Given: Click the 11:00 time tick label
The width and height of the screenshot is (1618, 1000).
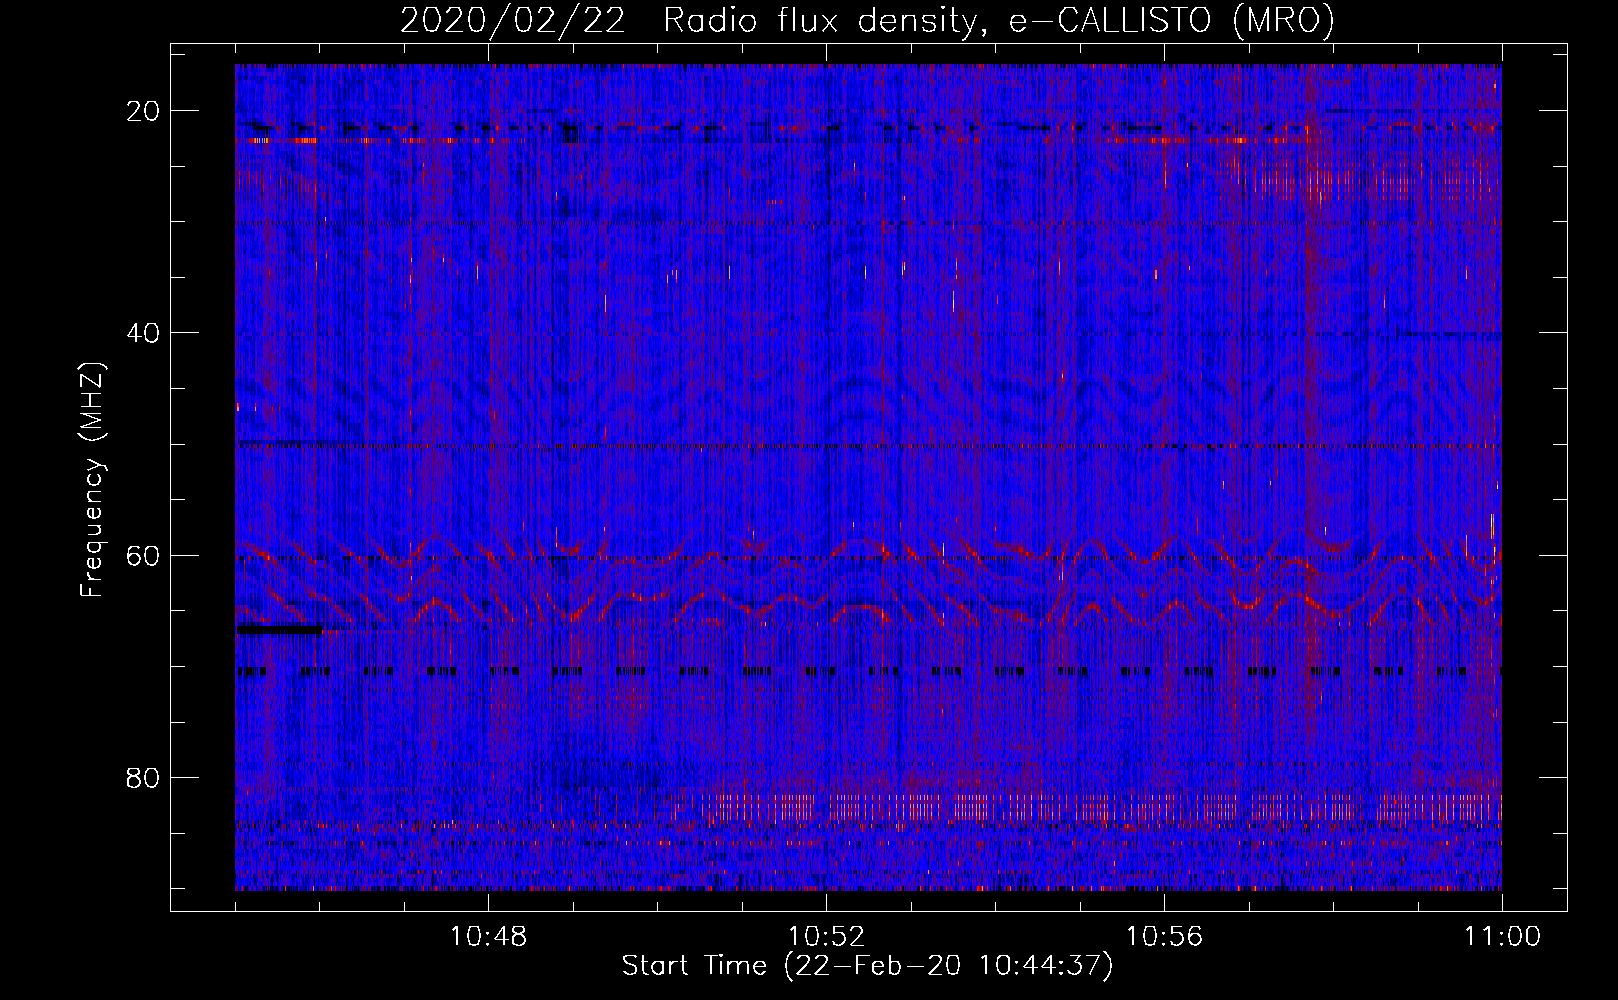Looking at the screenshot, I should [x=1502, y=937].
